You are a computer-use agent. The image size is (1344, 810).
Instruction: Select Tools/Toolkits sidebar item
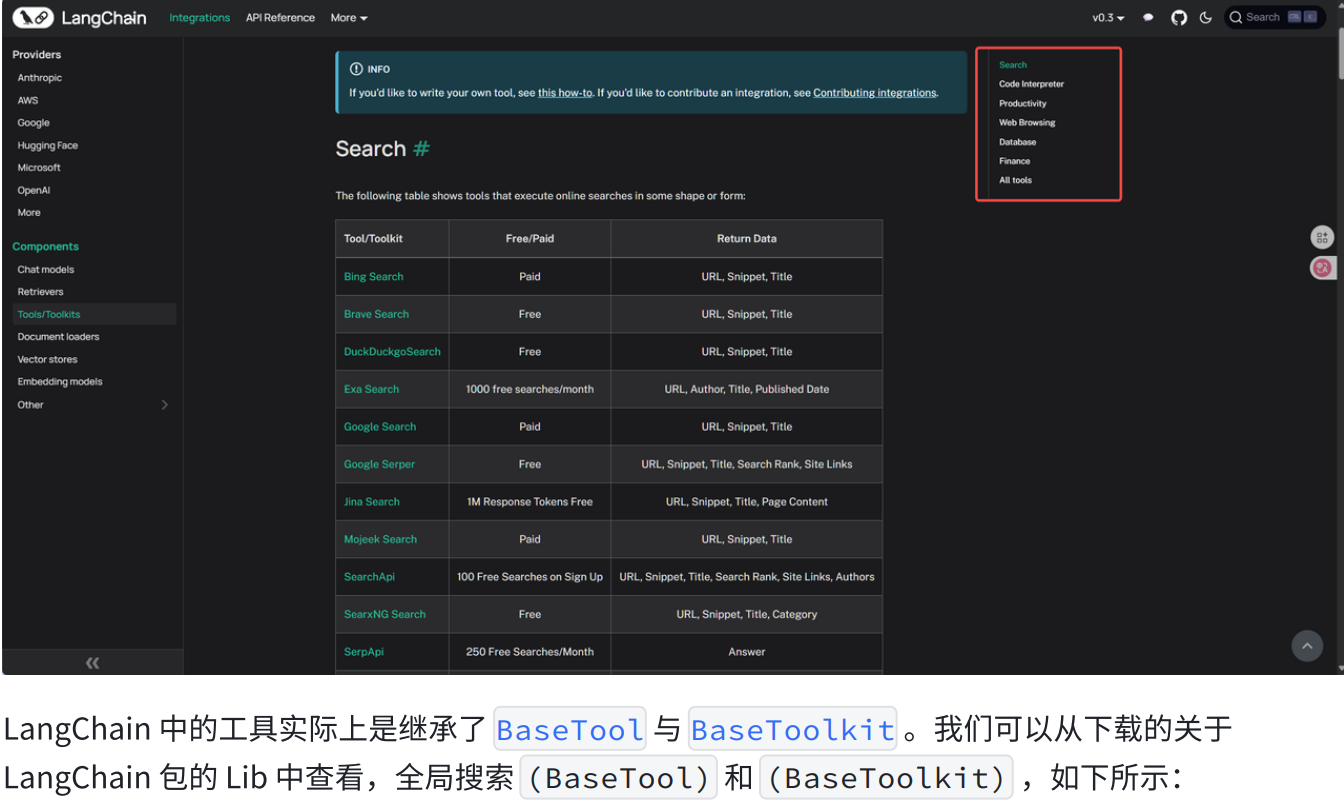point(94,314)
